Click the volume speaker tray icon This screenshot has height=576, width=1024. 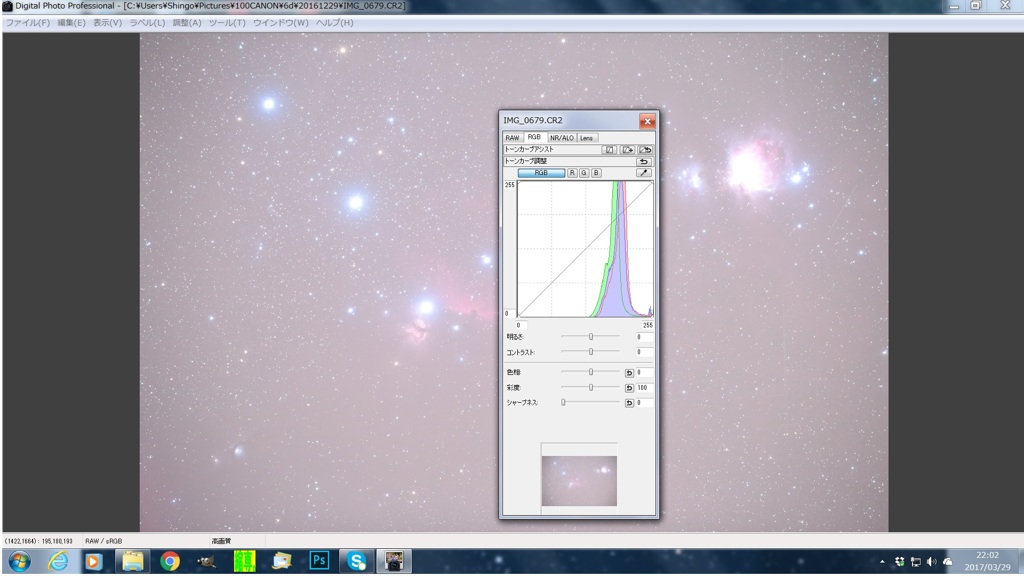(x=931, y=562)
